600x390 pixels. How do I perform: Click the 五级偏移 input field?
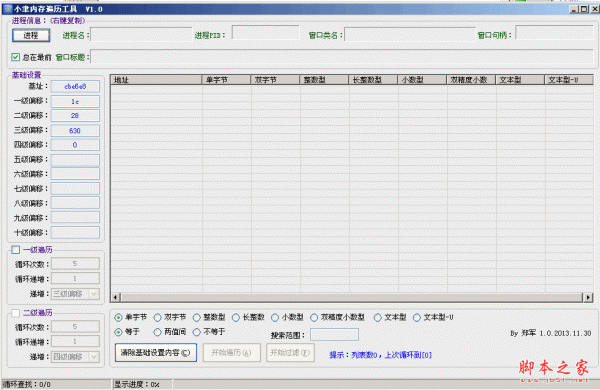(x=75, y=160)
